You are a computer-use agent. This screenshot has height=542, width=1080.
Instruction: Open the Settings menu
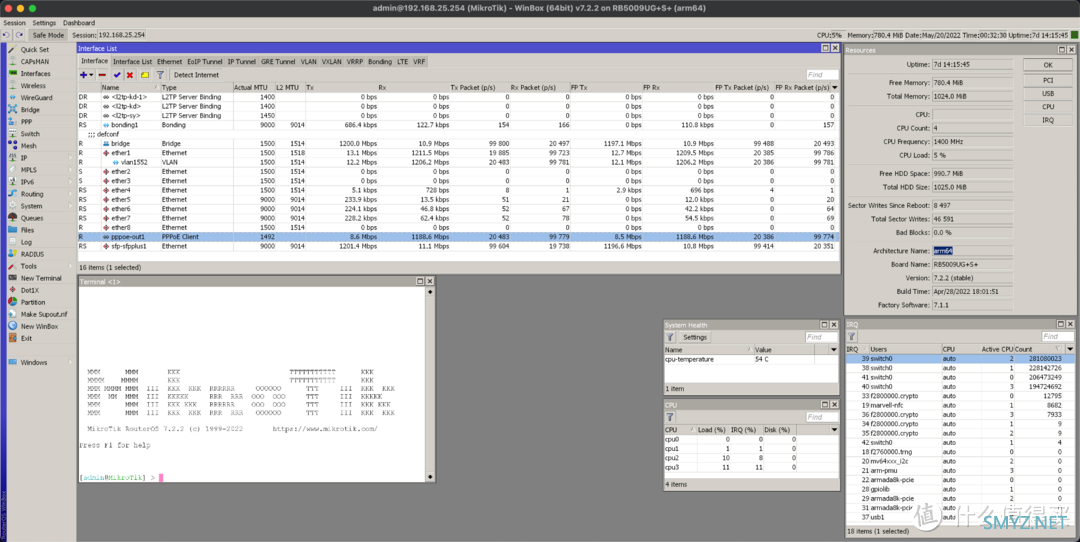(x=44, y=23)
